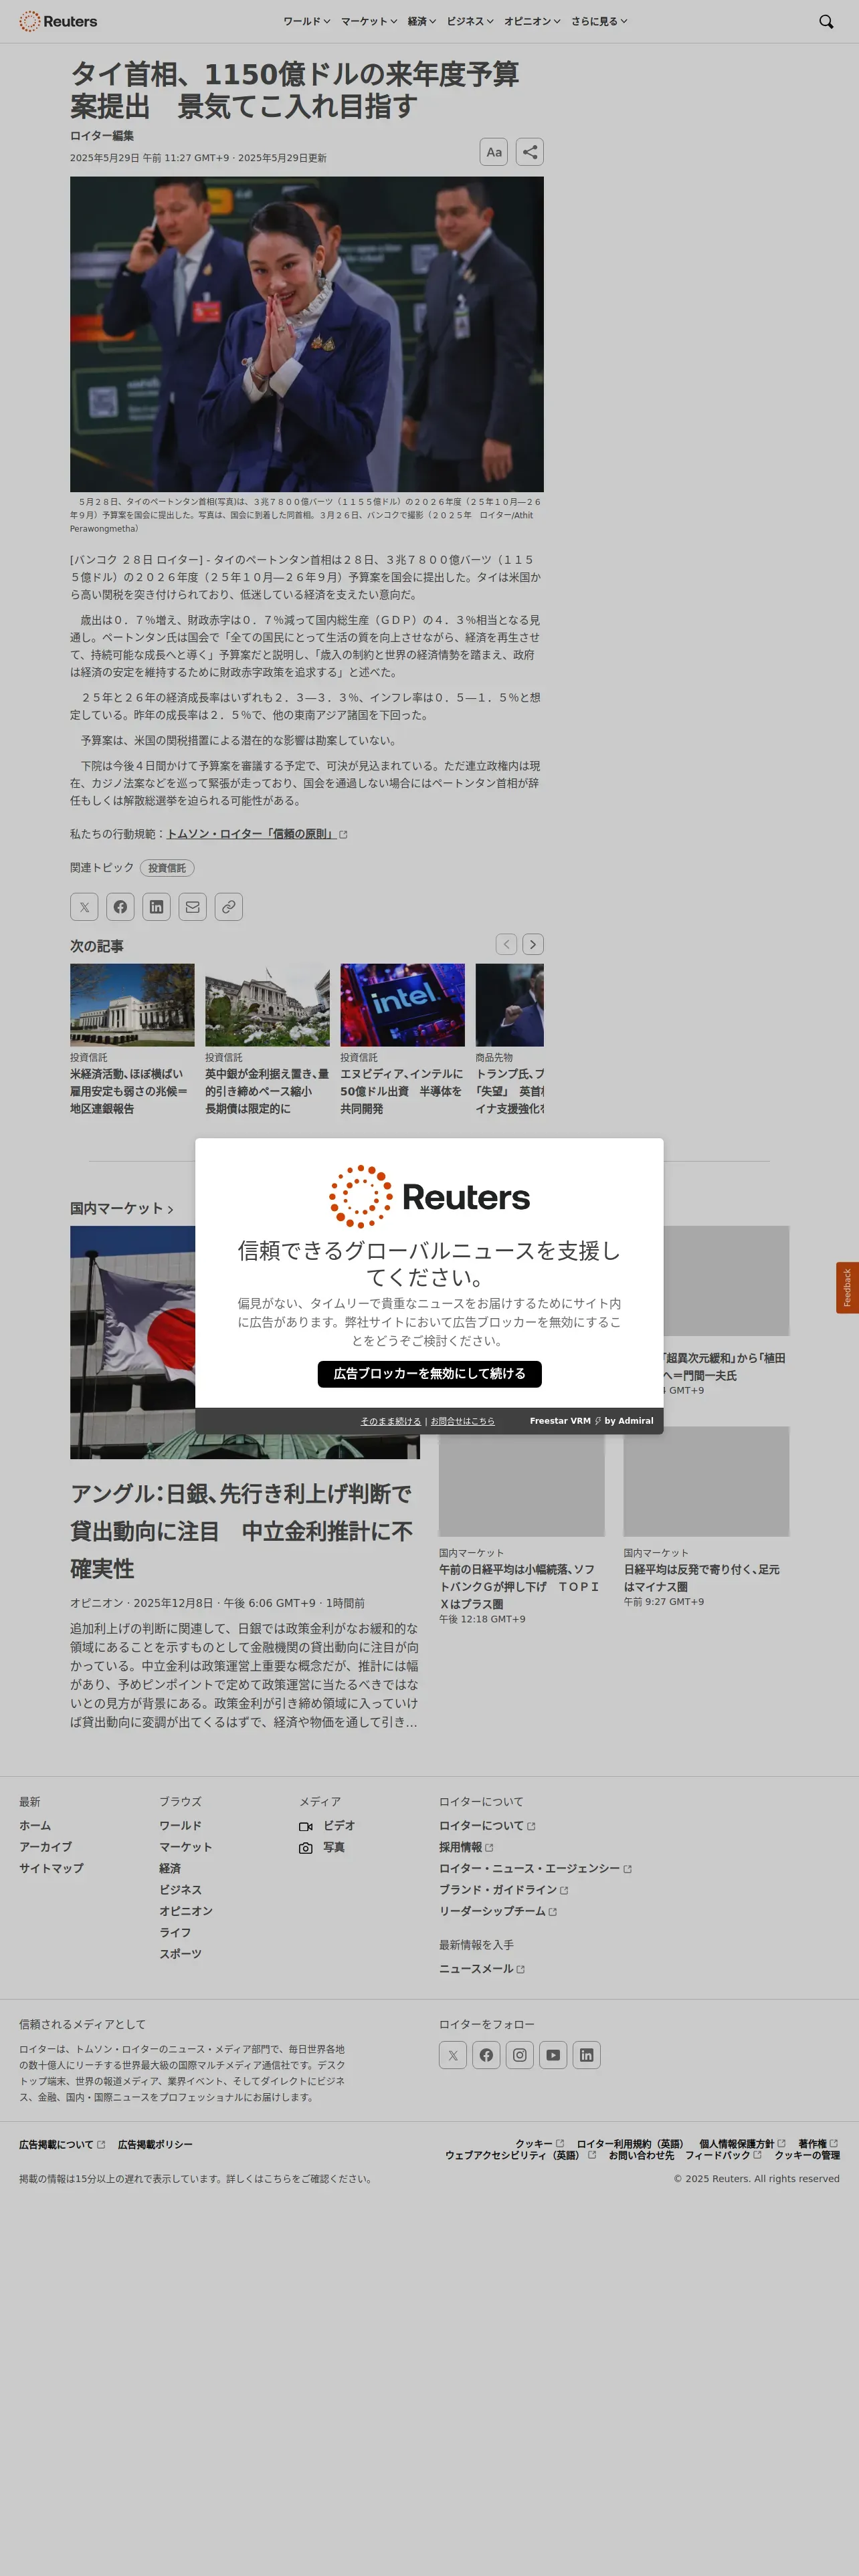Click そのまま続ける link in popup

pos(391,1421)
